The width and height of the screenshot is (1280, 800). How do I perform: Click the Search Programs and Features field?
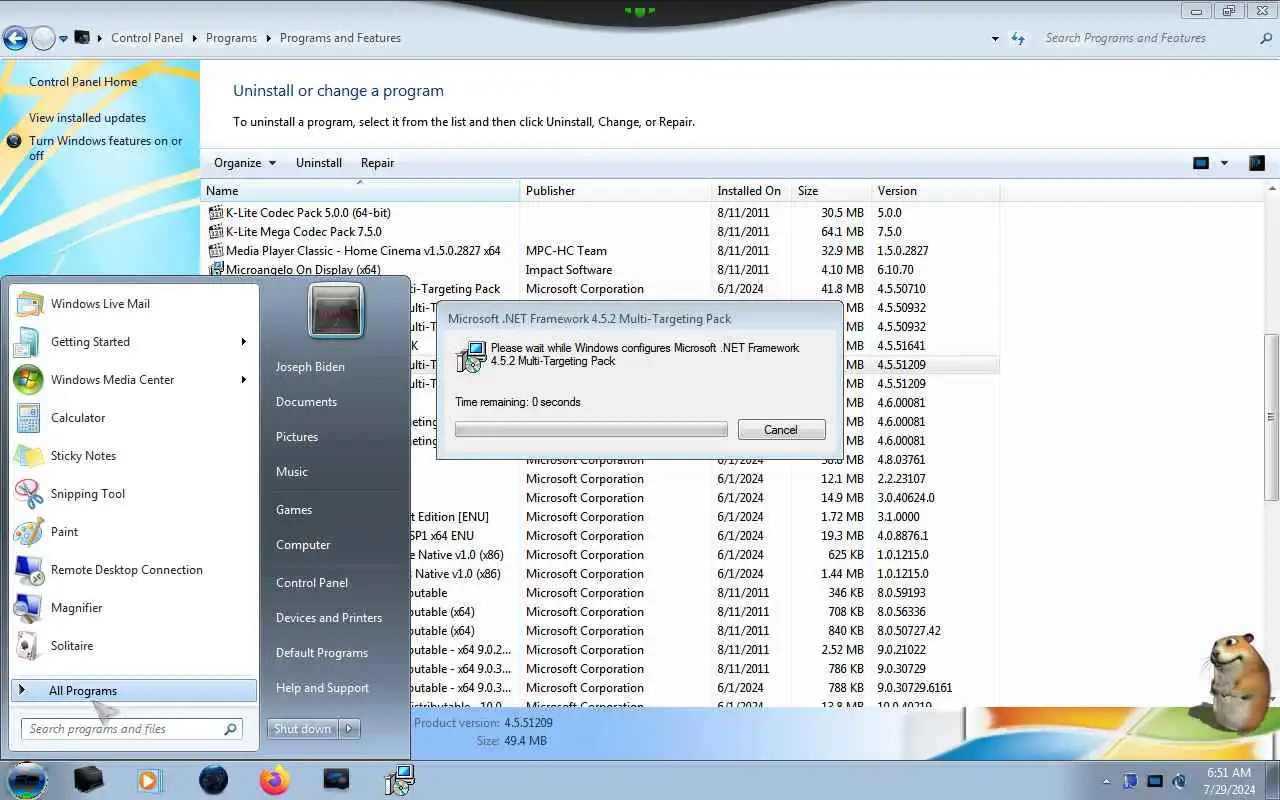click(1146, 38)
